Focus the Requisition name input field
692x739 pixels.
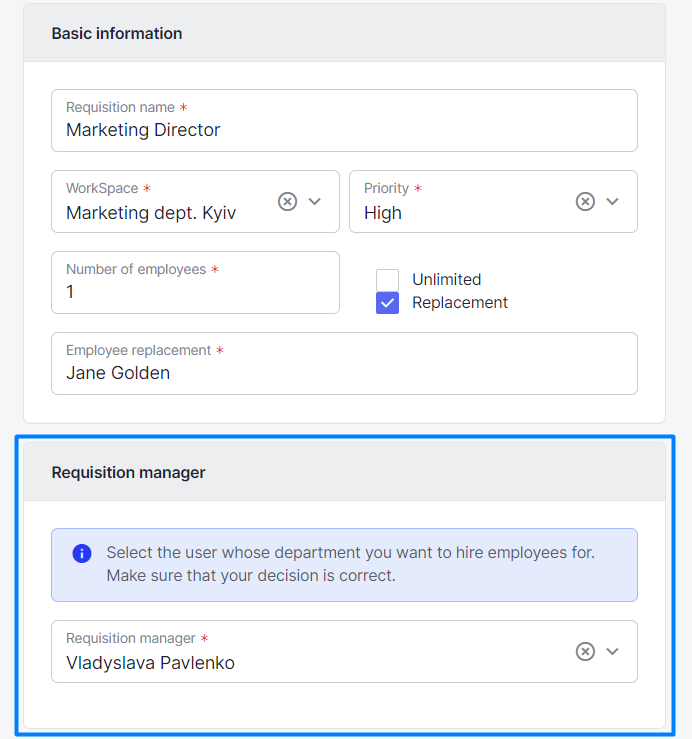pyautogui.click(x=344, y=121)
